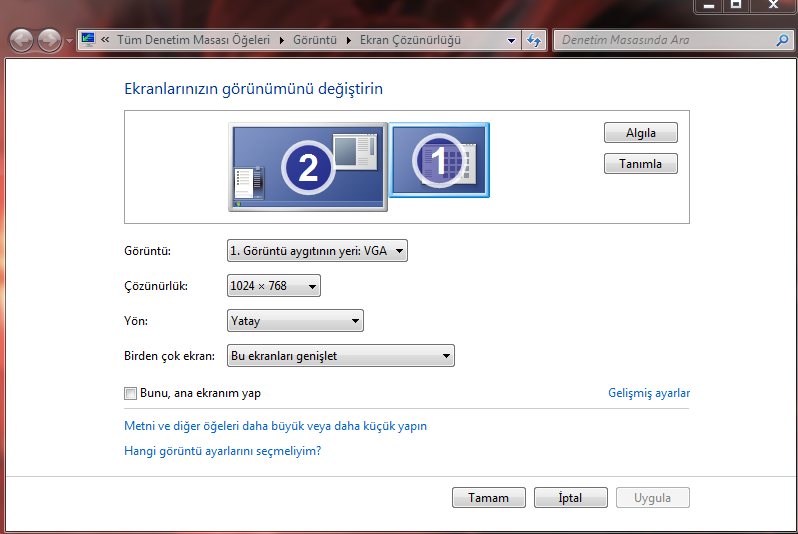The width and height of the screenshot is (798, 534).
Task: Open Birden çok ekran dropdown
Action: (340, 356)
